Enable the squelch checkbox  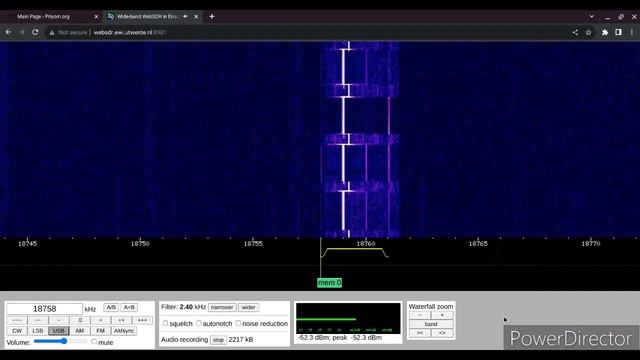click(165, 323)
